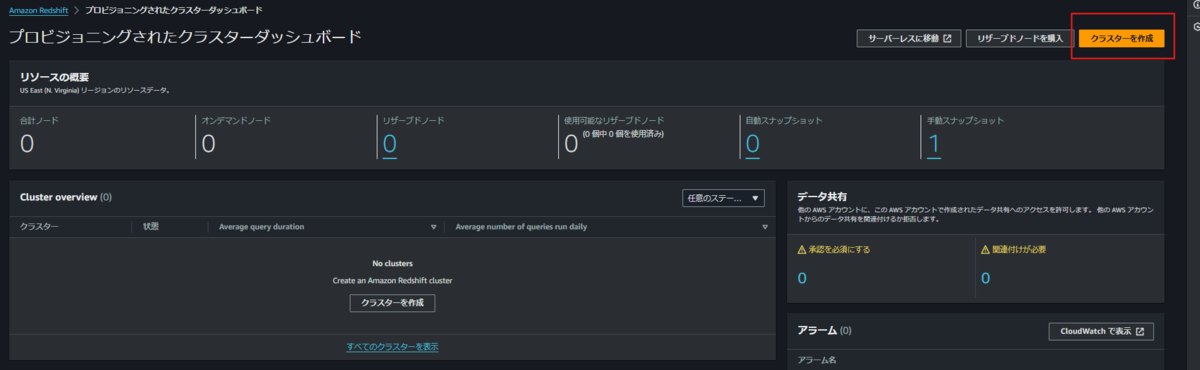This screenshot has width=1200, height=370.
Task: Click クラスターを作成 button under No clusters
Action: click(x=392, y=302)
